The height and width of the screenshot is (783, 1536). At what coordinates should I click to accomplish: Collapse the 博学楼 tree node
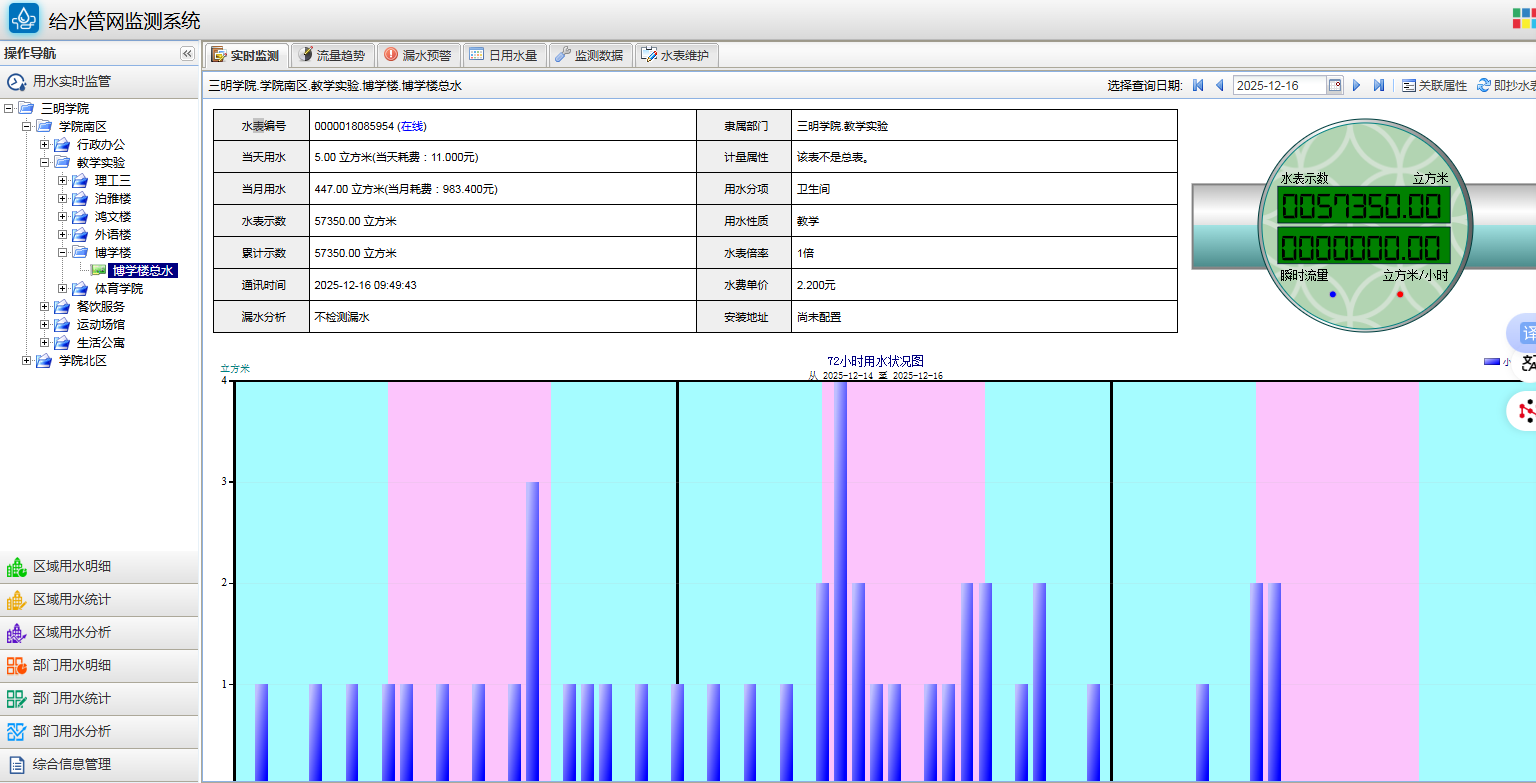coord(63,253)
